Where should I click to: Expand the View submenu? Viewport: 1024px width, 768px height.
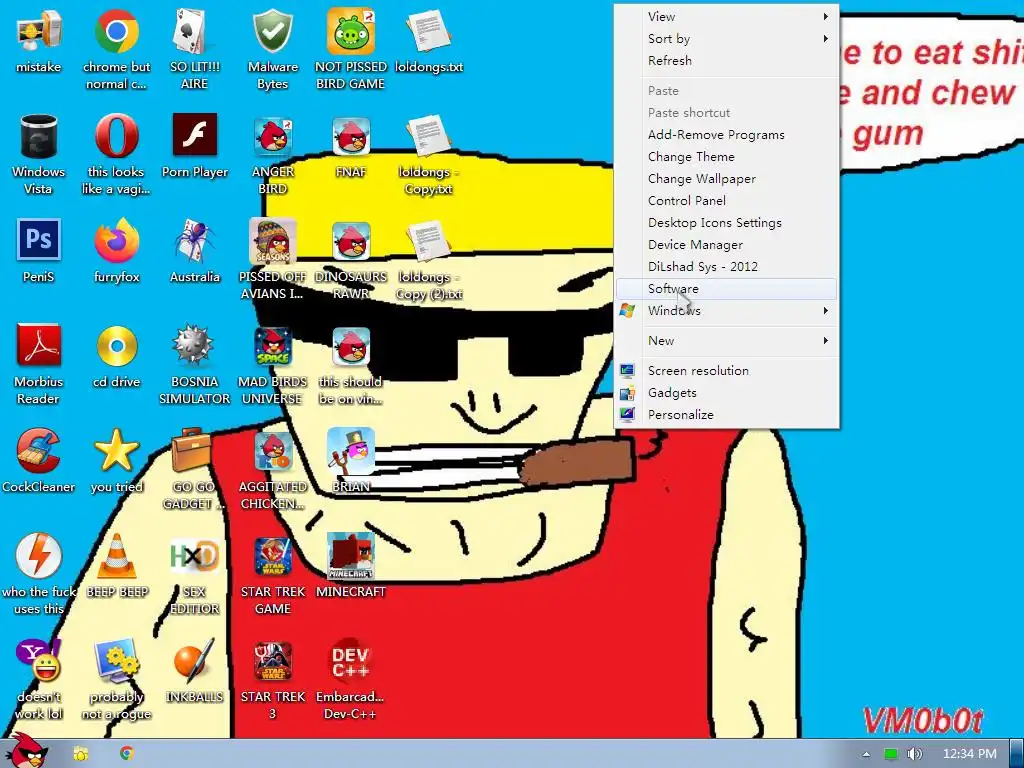click(726, 16)
